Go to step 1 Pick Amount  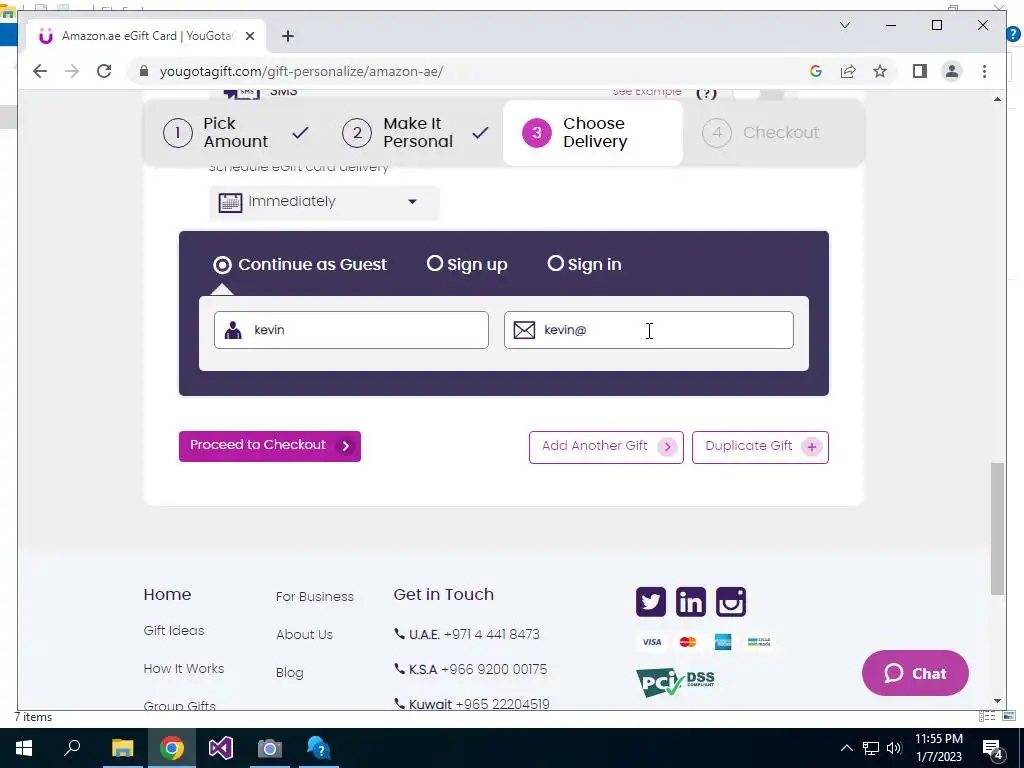pyautogui.click(x=235, y=133)
